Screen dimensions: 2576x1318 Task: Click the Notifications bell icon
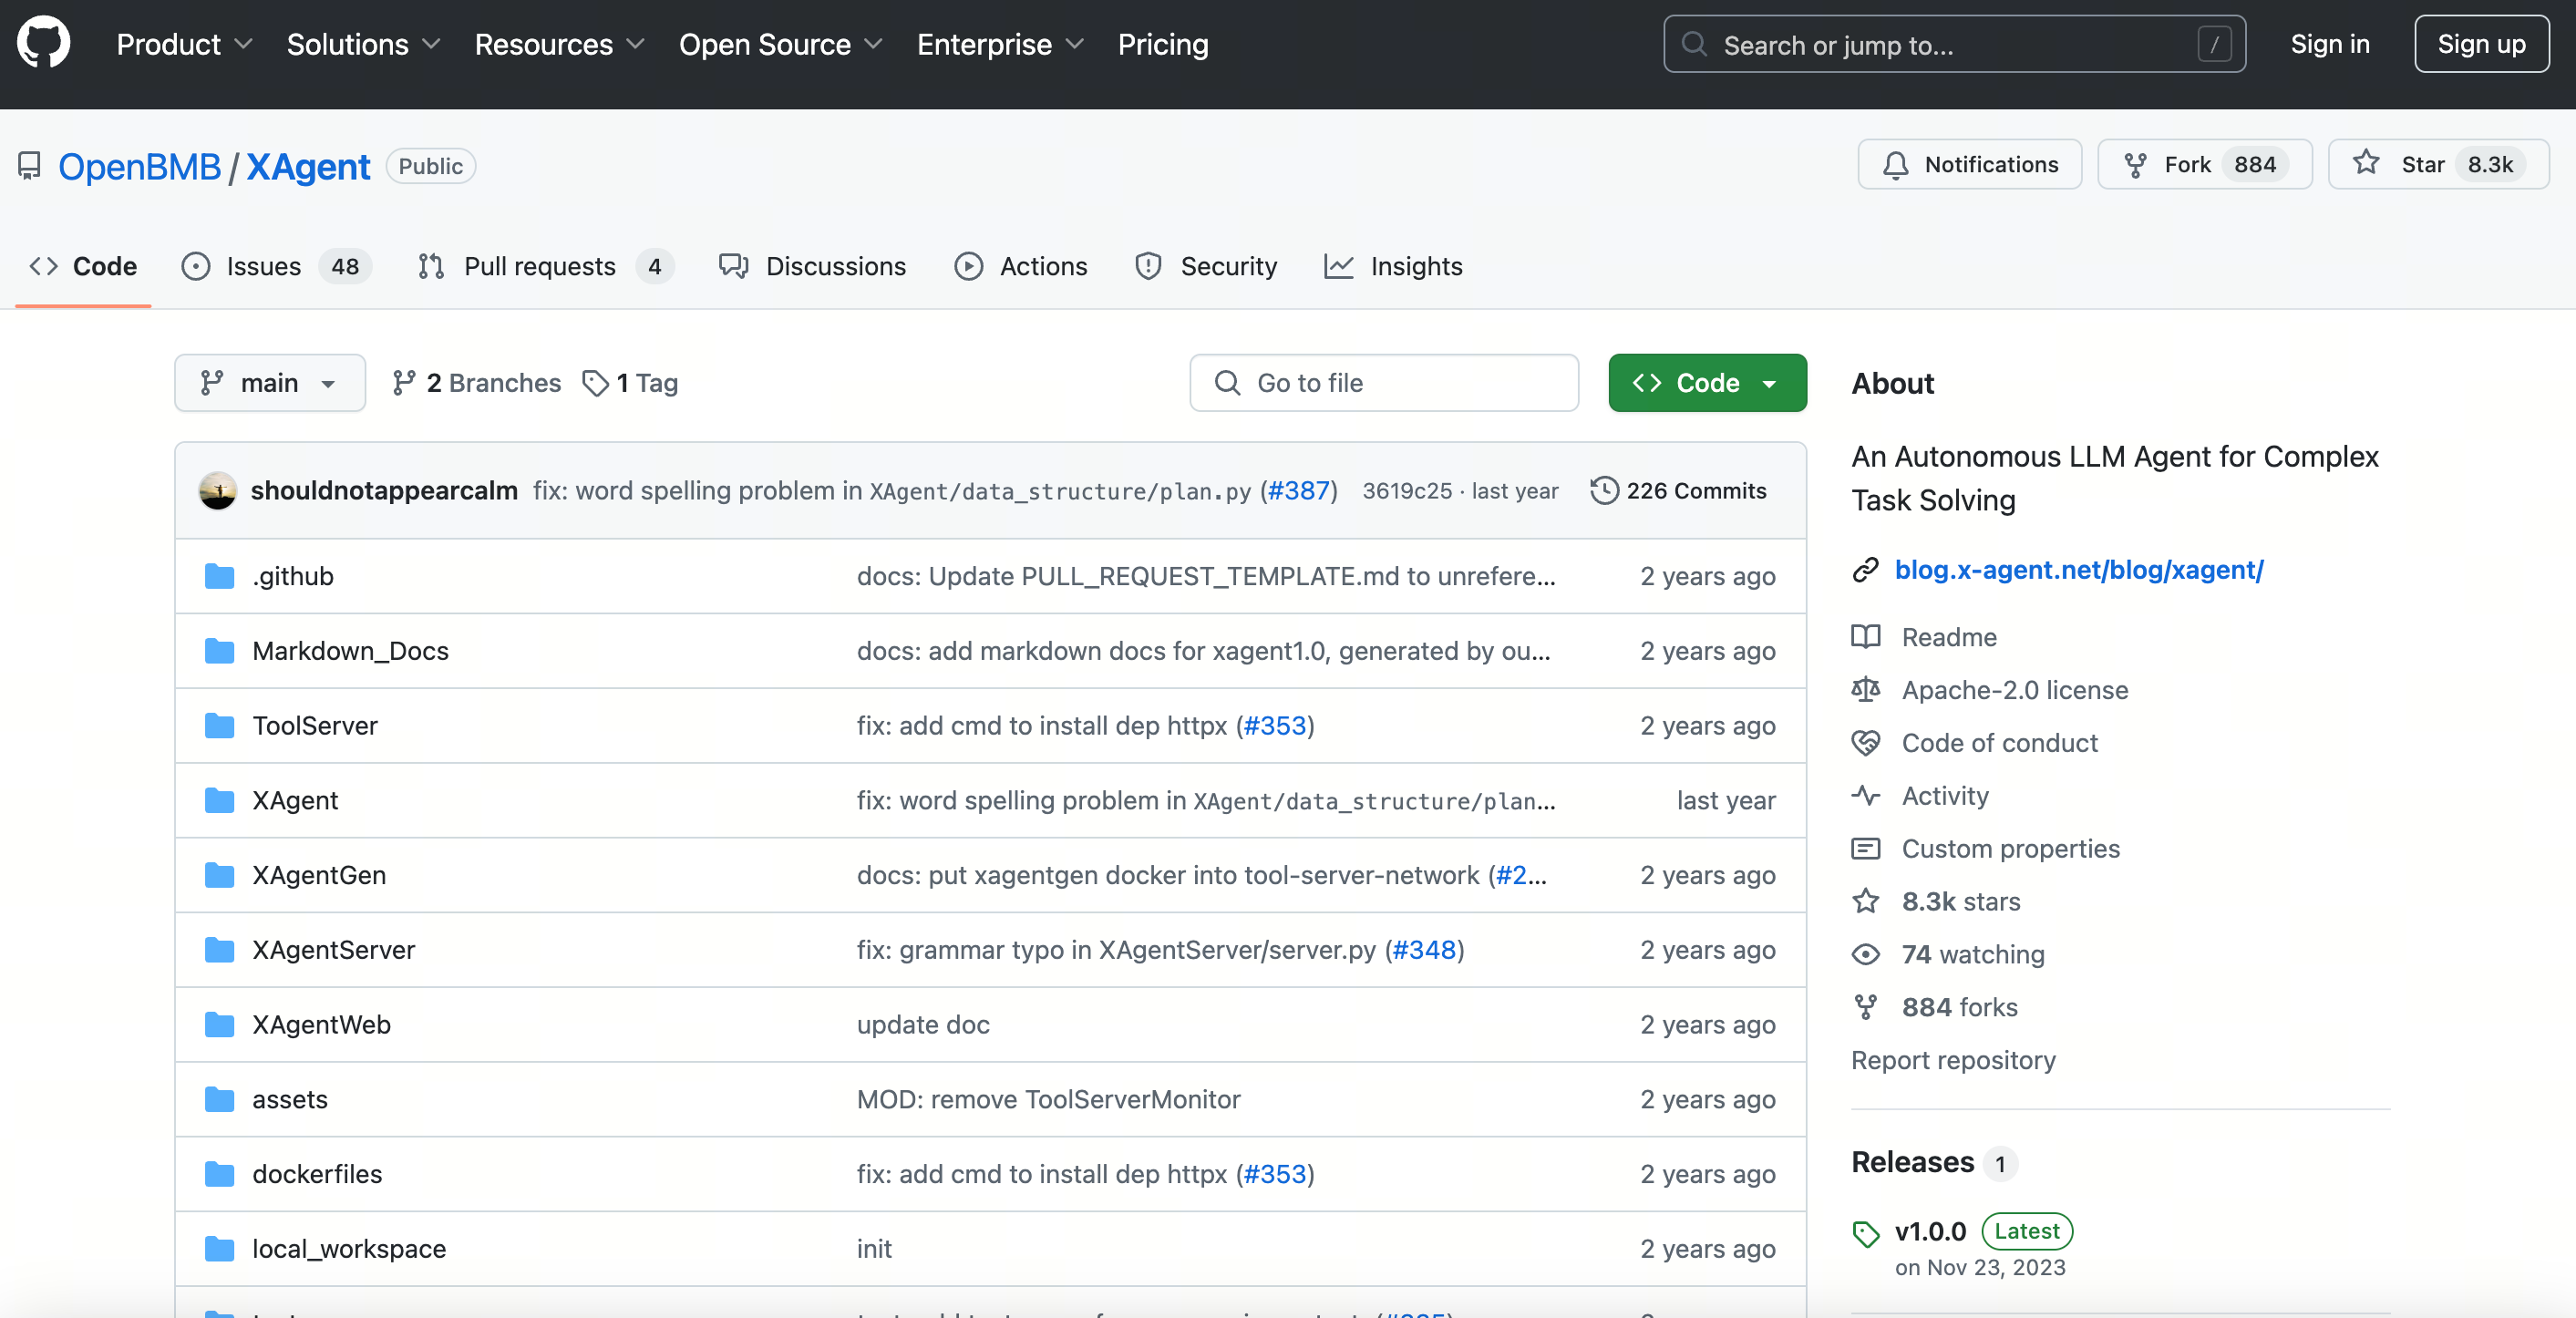point(1895,165)
